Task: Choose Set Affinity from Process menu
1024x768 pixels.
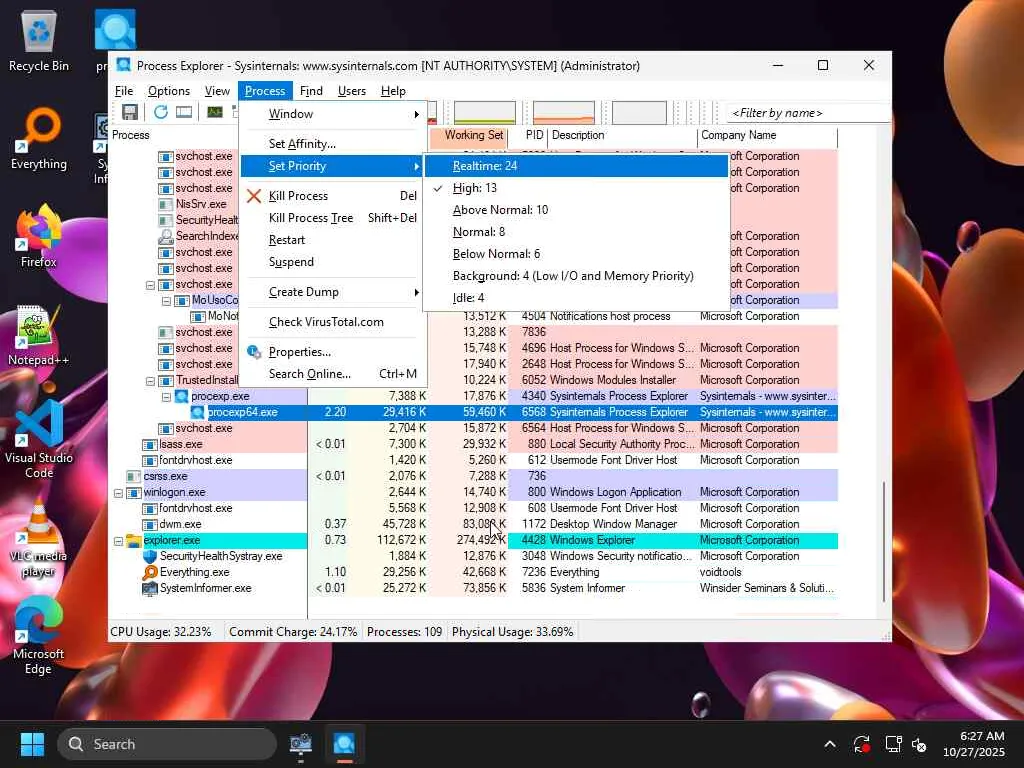Action: click(333, 144)
